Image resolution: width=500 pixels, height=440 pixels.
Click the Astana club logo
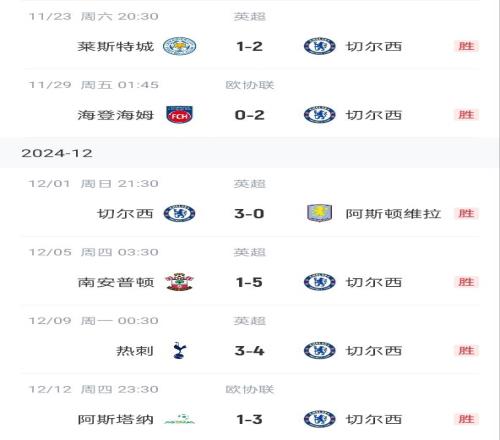point(179,419)
